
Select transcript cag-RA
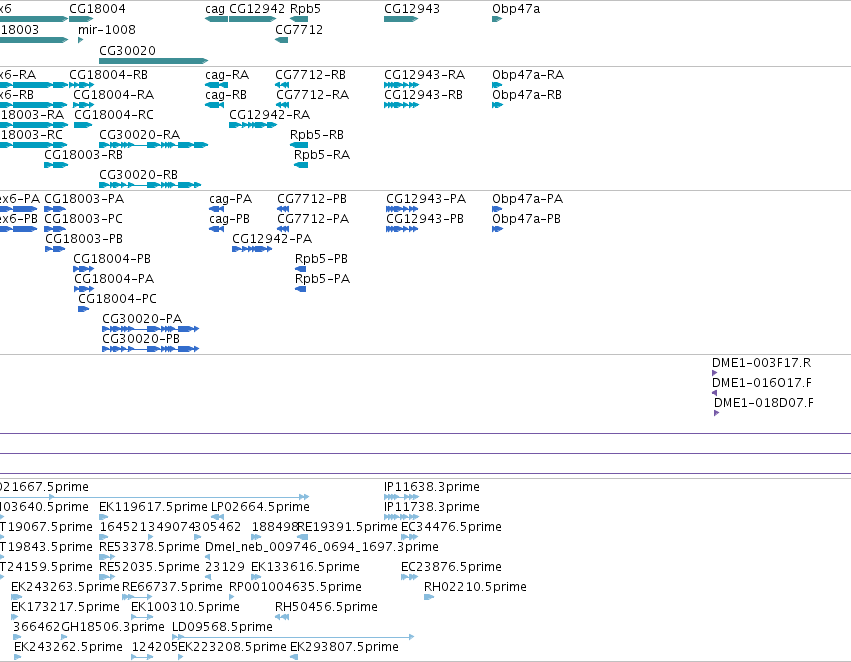(227, 75)
